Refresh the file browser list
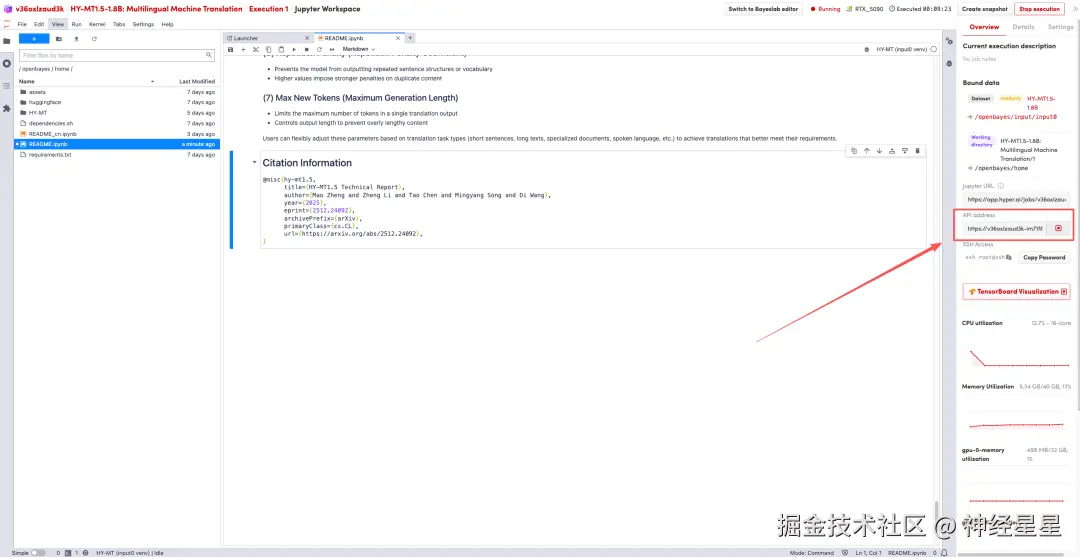 (x=94, y=39)
